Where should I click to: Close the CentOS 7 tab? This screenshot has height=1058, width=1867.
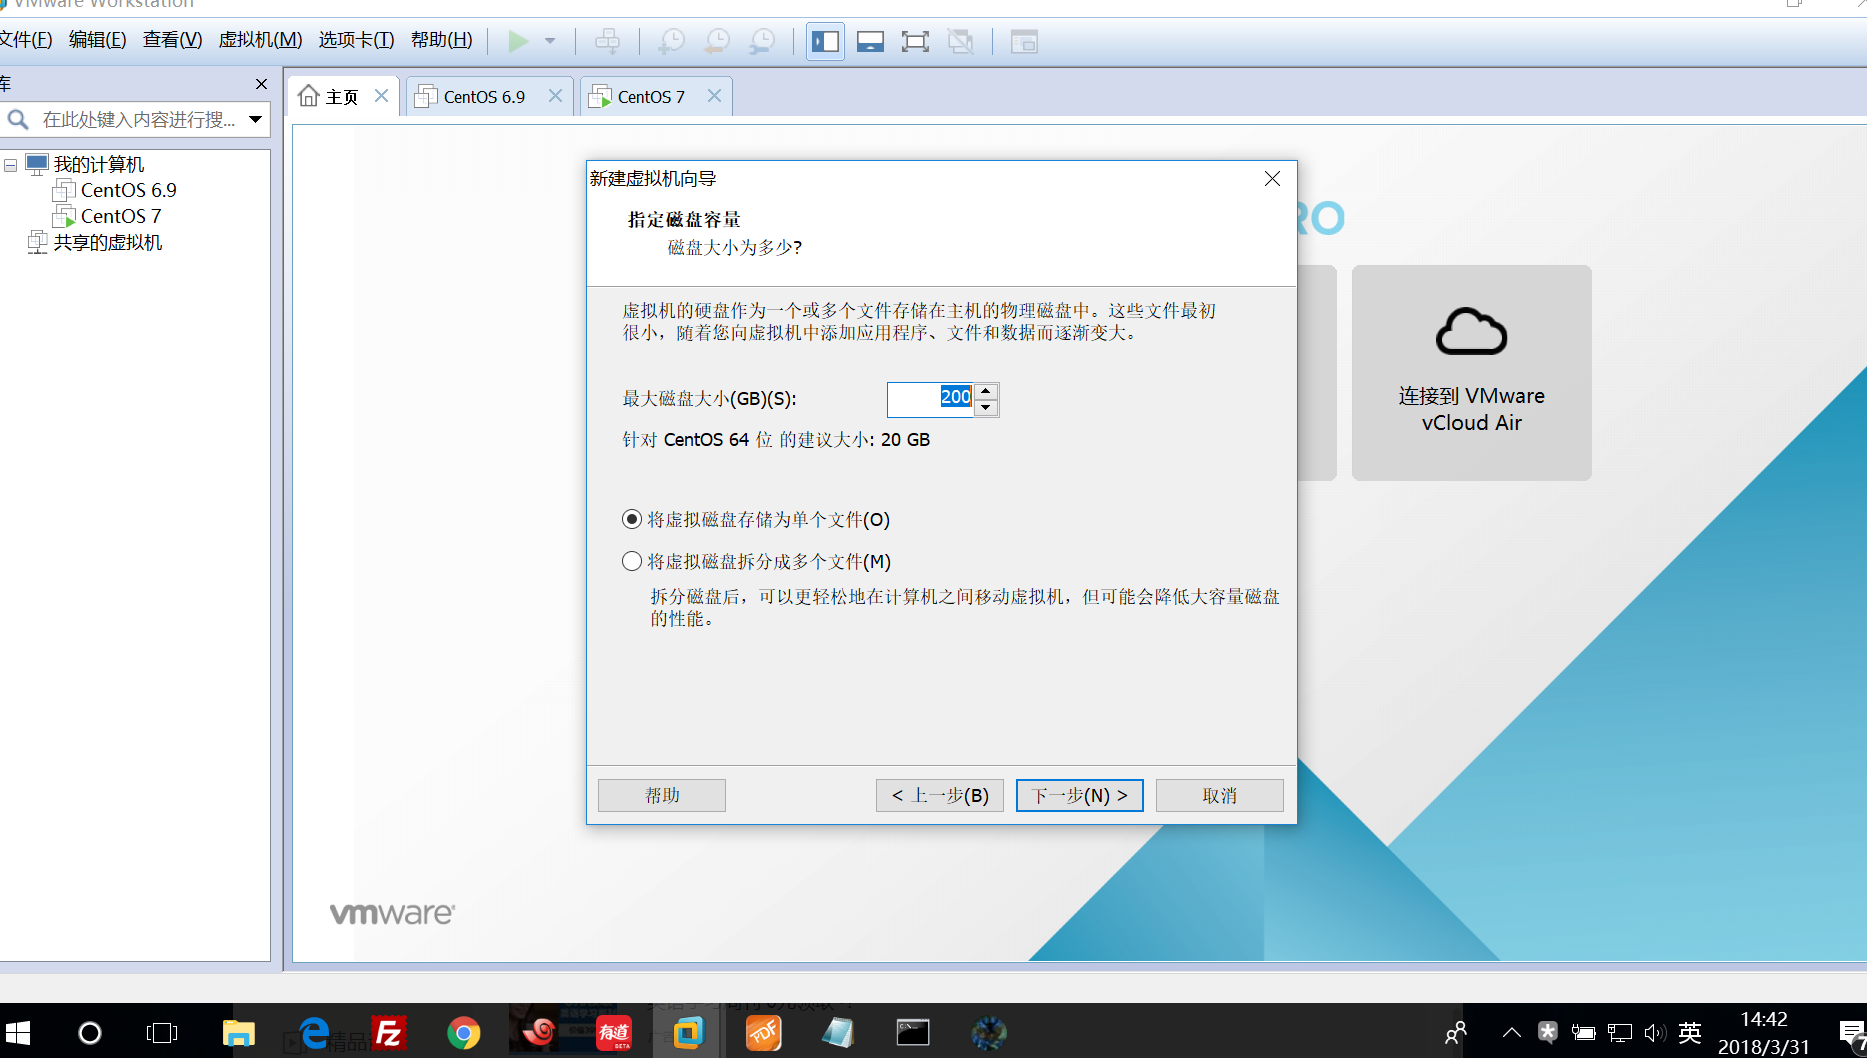click(x=714, y=96)
